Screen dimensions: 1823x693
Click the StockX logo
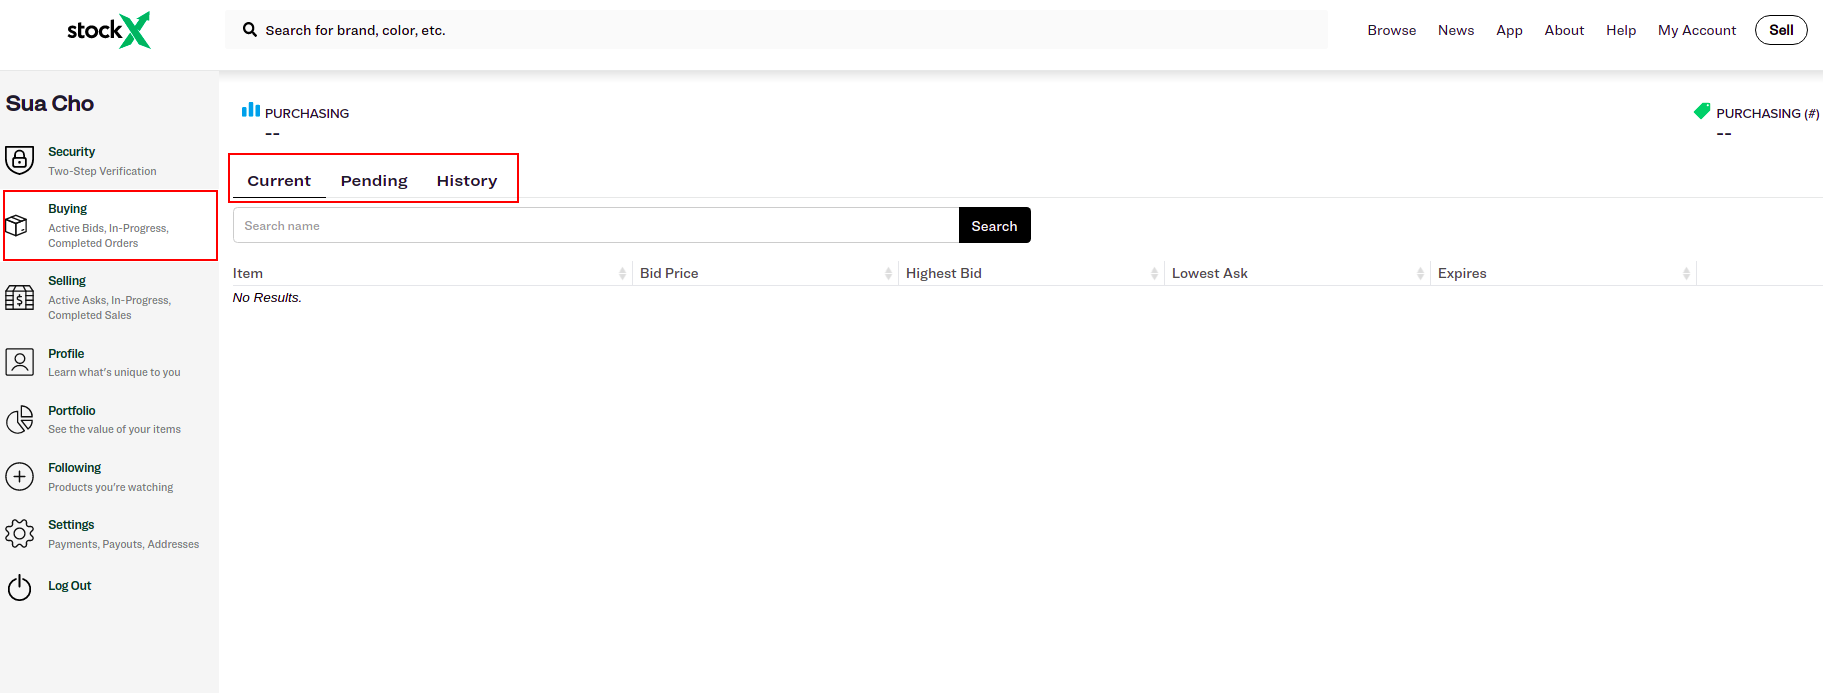click(108, 30)
